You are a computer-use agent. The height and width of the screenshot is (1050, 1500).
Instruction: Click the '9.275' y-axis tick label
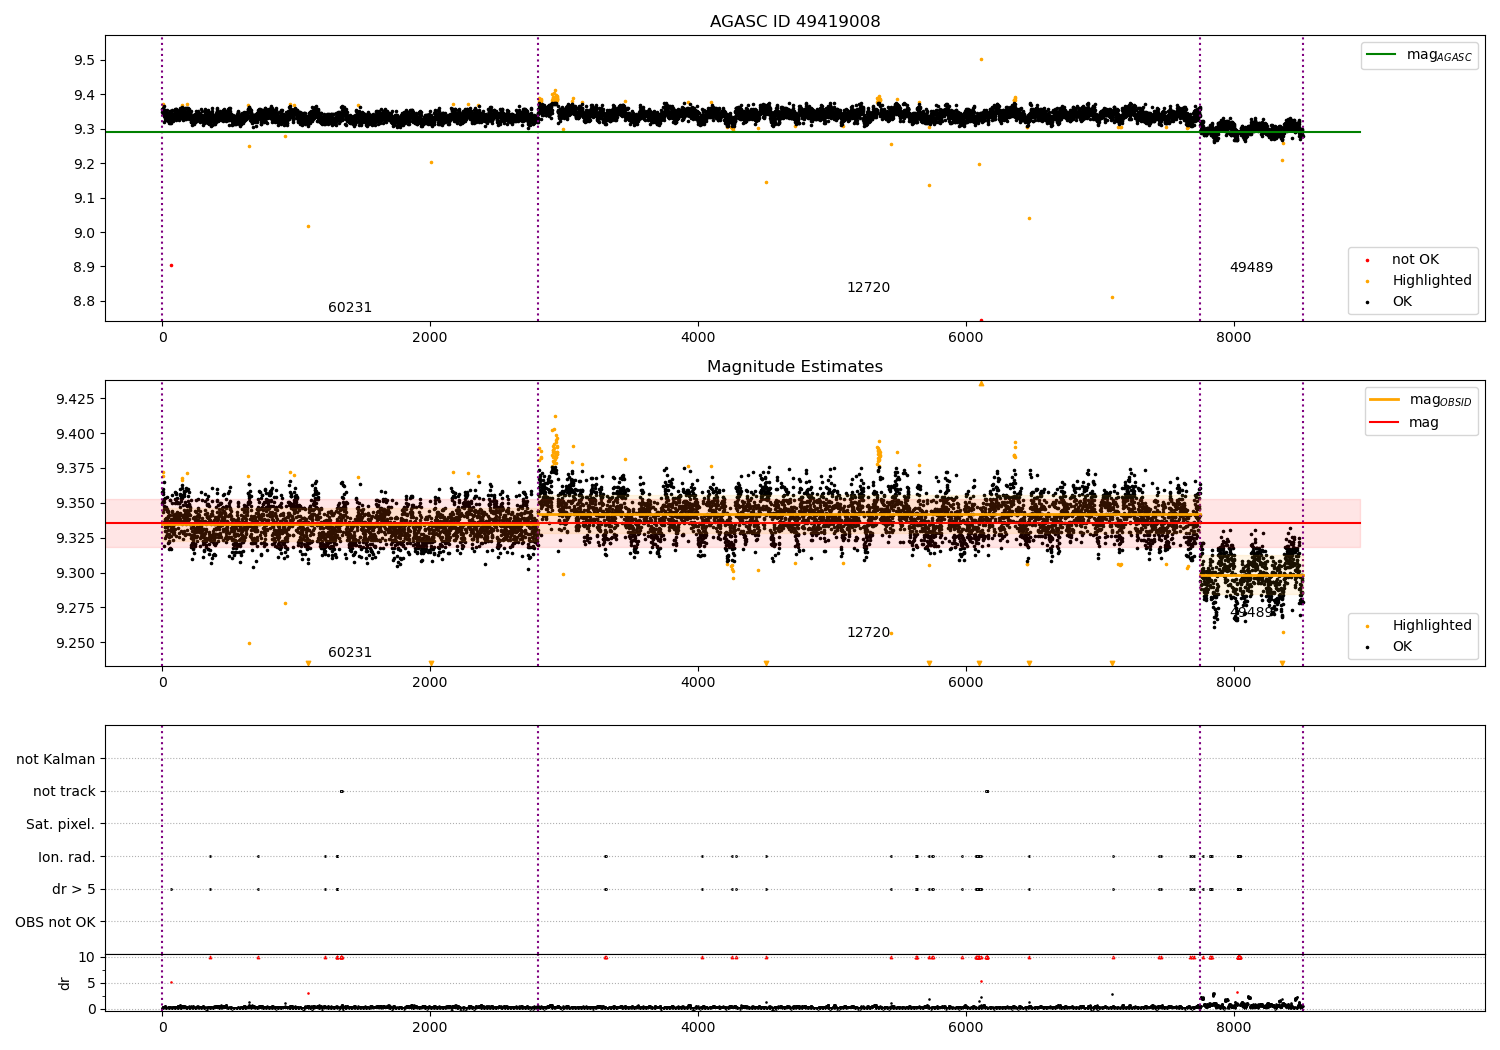pos(76,609)
